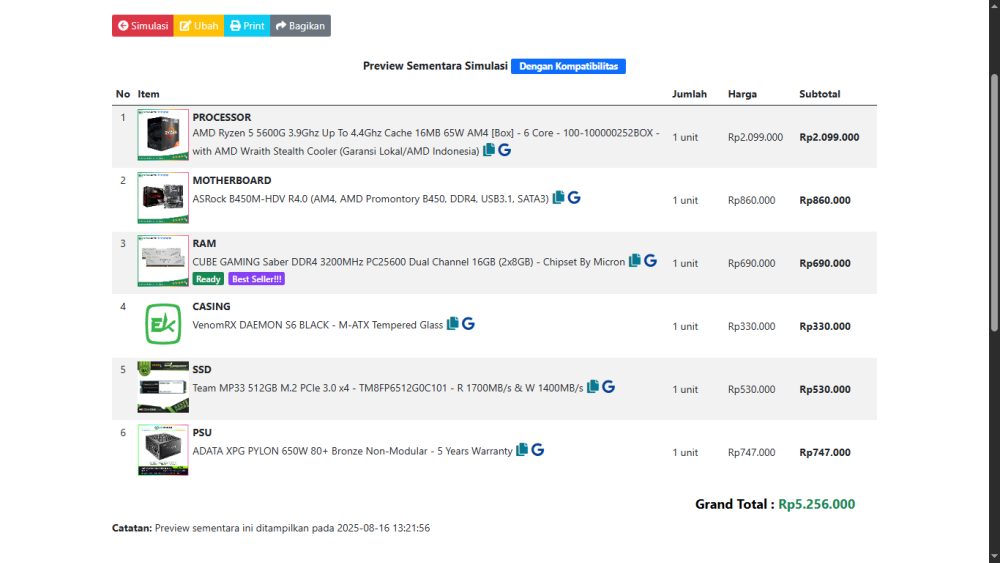Click the MOTHERBOARD category heading

(x=232, y=180)
